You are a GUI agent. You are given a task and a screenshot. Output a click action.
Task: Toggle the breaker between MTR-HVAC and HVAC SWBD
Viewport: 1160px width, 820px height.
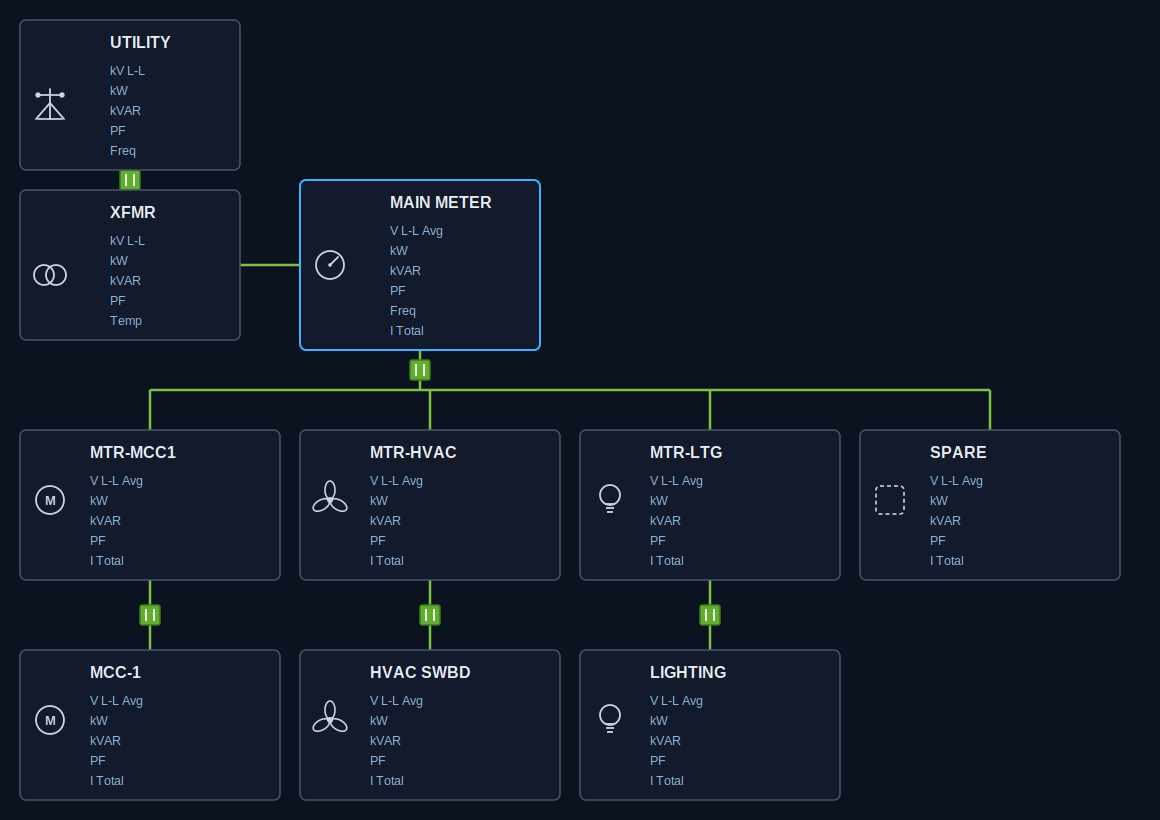[x=430, y=615]
